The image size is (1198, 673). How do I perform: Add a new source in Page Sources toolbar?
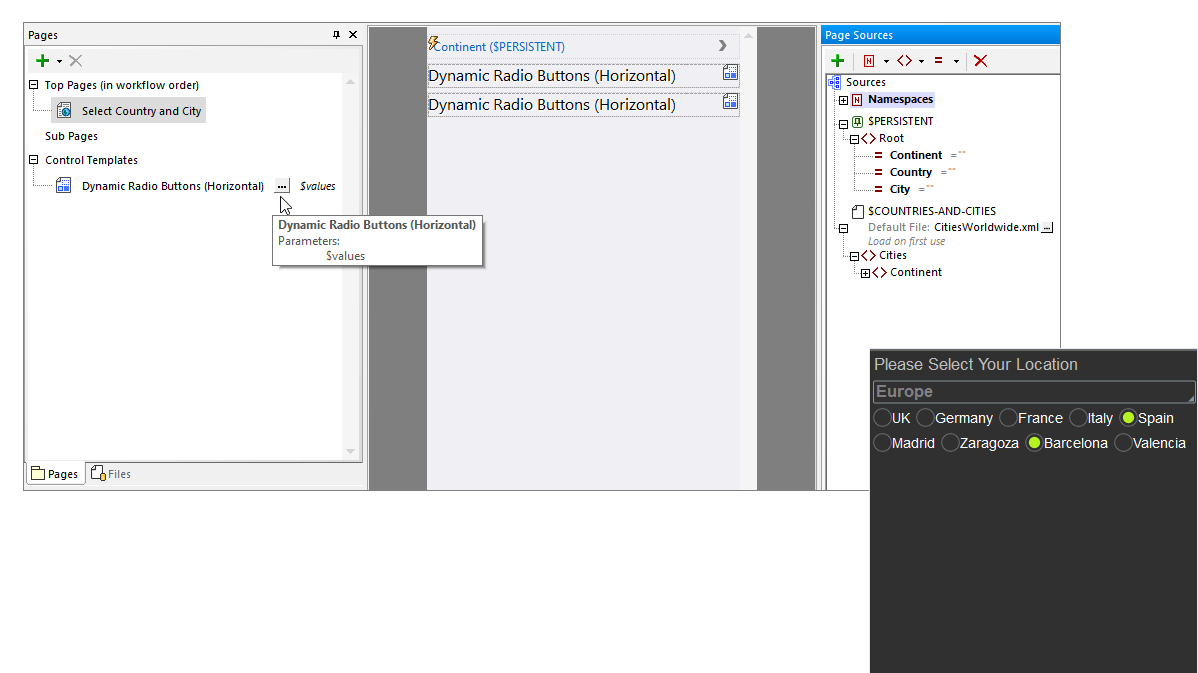[x=838, y=60]
